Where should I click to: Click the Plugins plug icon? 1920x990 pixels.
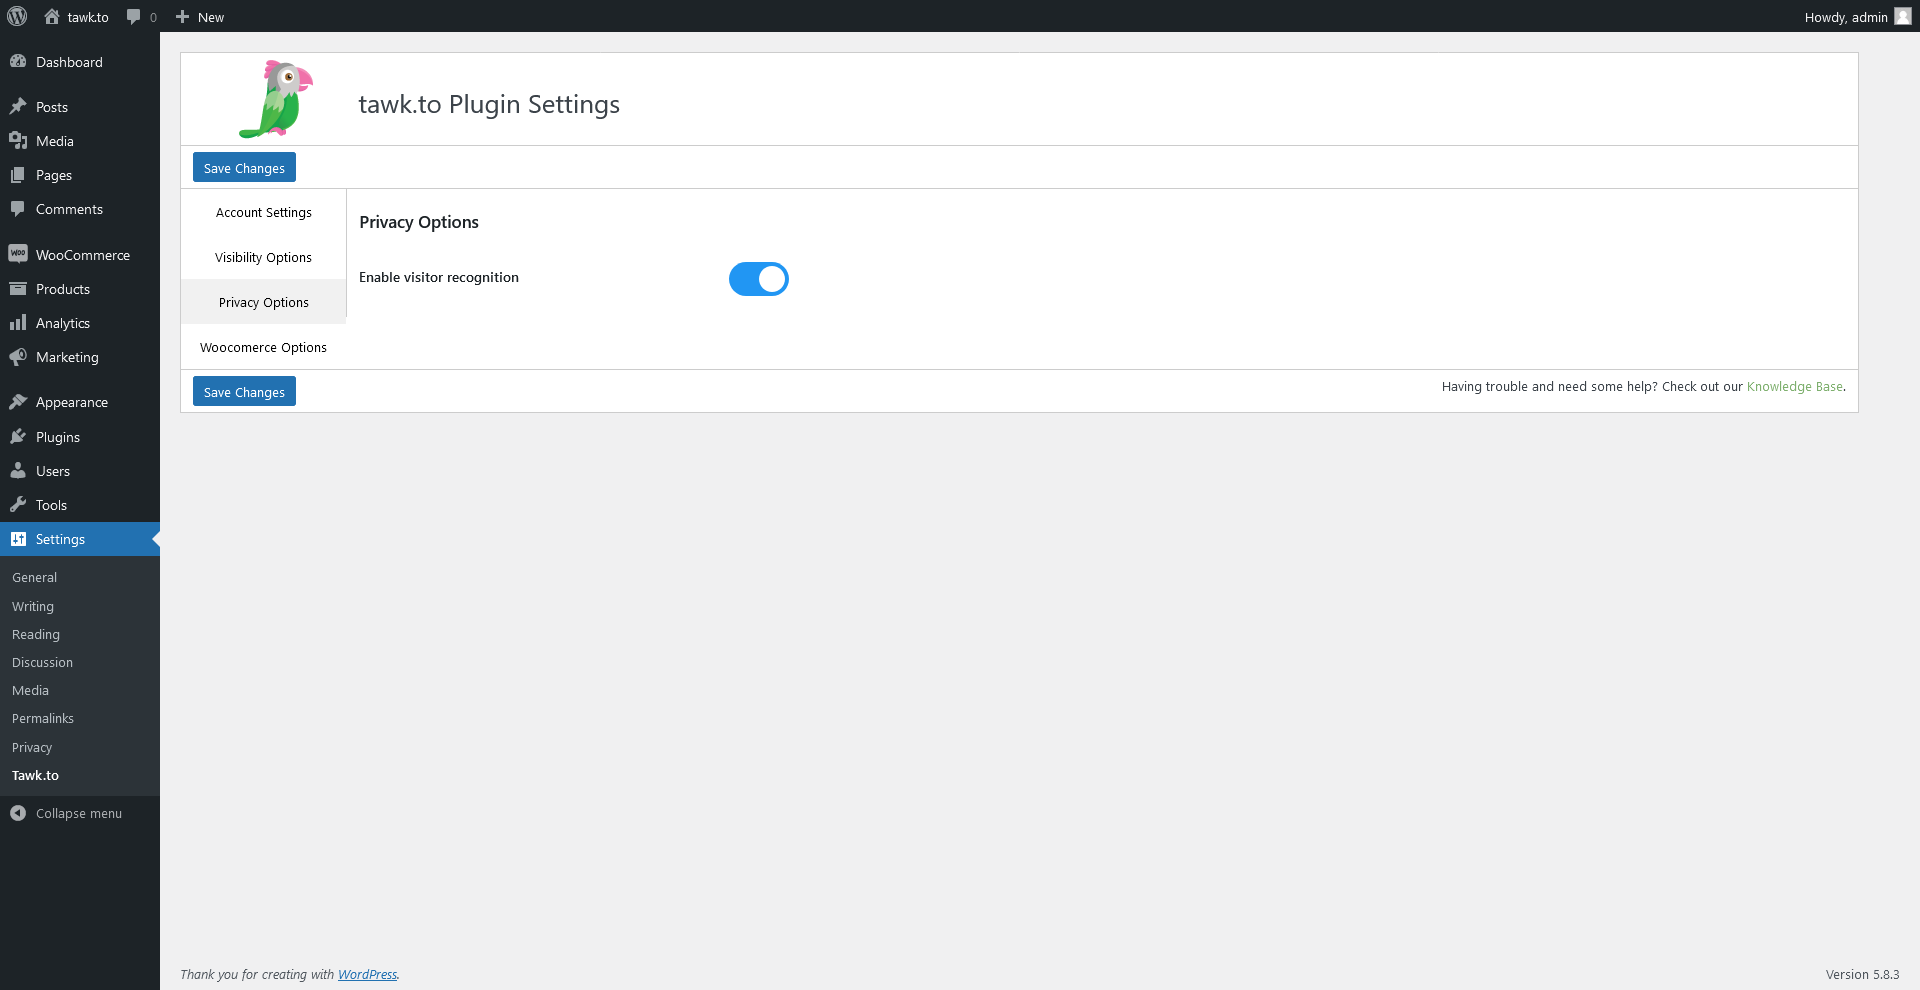point(18,437)
